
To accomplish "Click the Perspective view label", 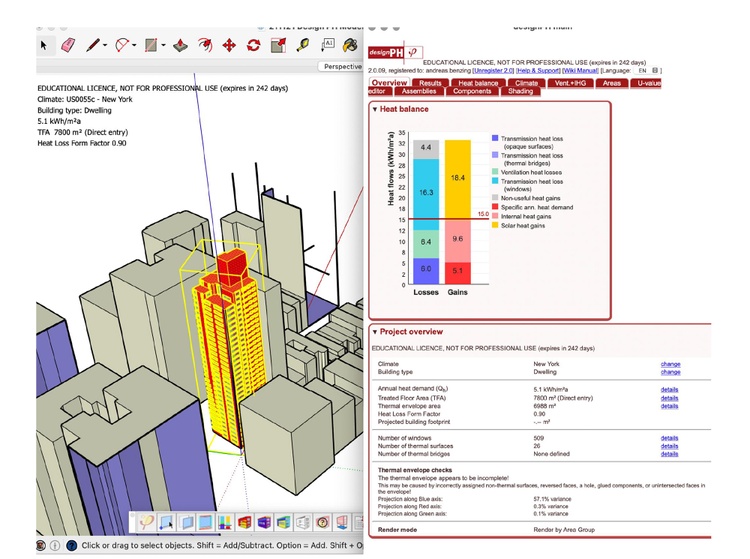I will (342, 66).
